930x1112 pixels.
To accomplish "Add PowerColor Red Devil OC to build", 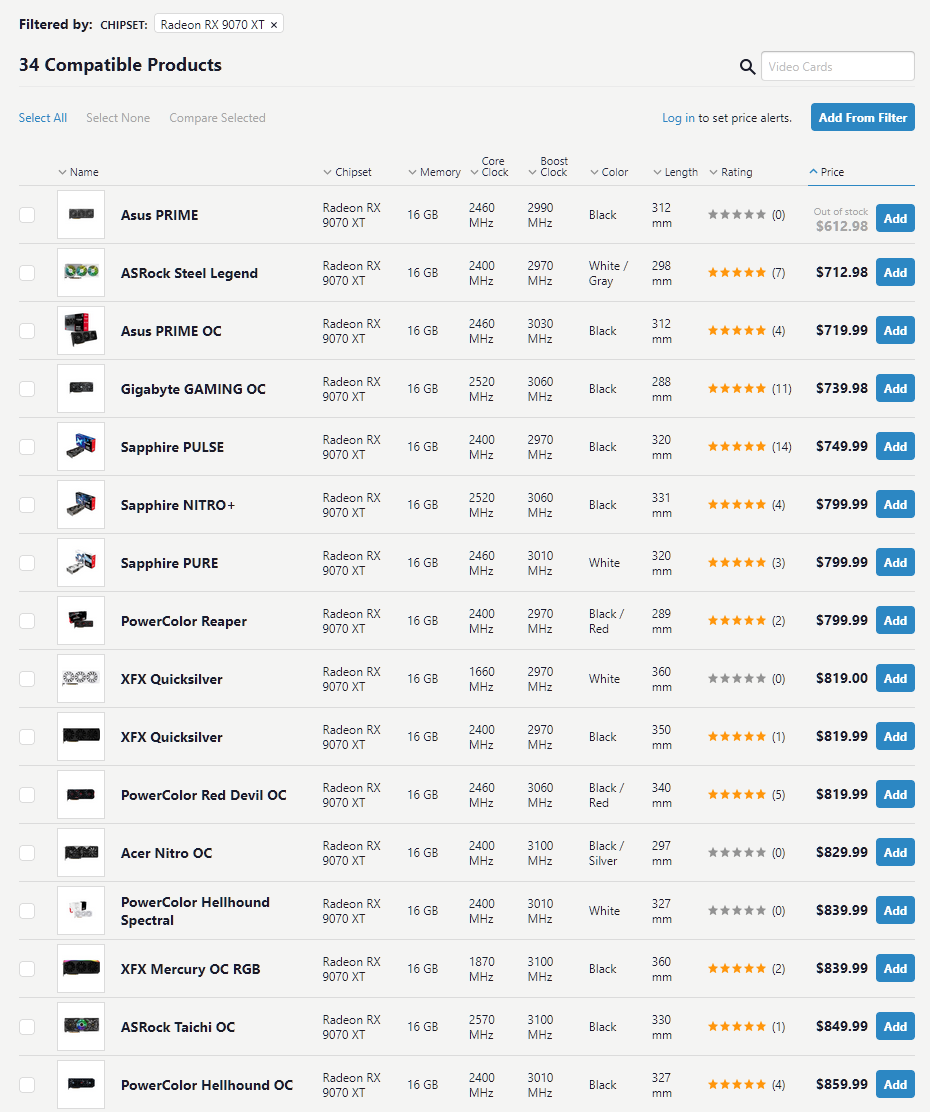I will [x=895, y=794].
